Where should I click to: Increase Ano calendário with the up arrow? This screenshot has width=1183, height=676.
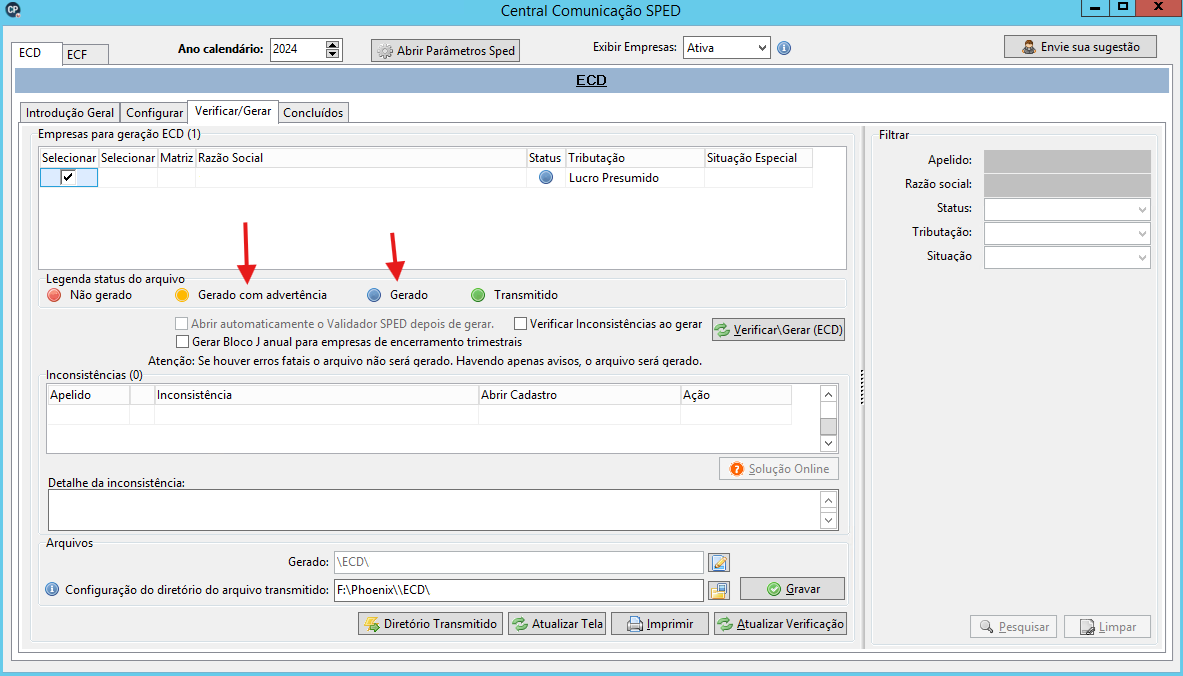[333, 45]
